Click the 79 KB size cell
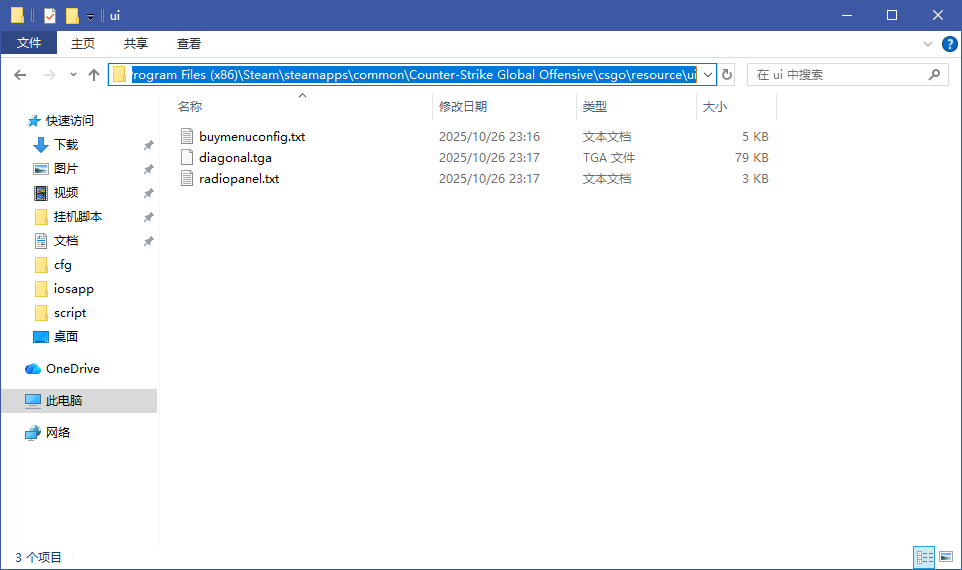The image size is (962, 570). click(752, 158)
